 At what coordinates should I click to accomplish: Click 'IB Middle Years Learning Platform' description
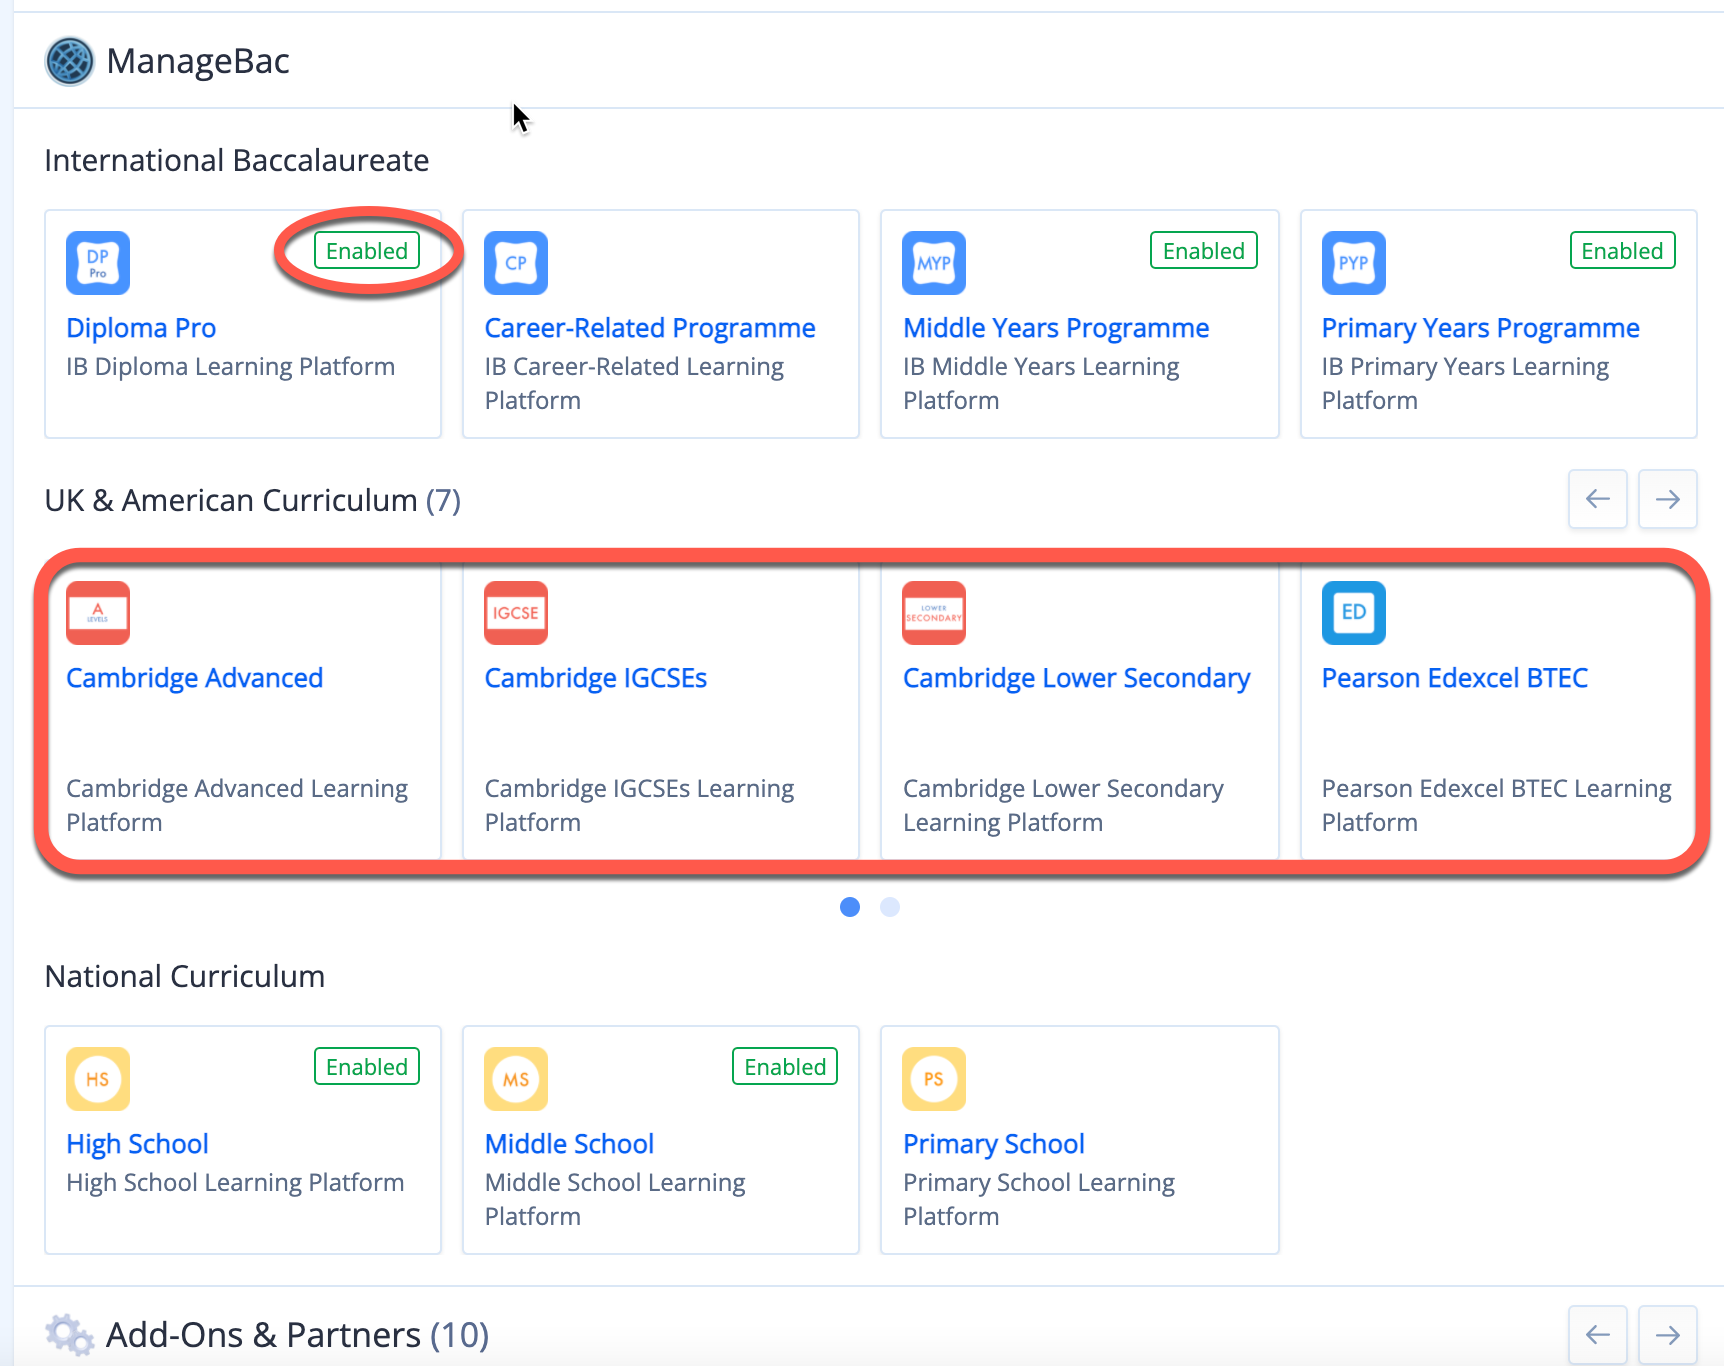click(x=1041, y=384)
